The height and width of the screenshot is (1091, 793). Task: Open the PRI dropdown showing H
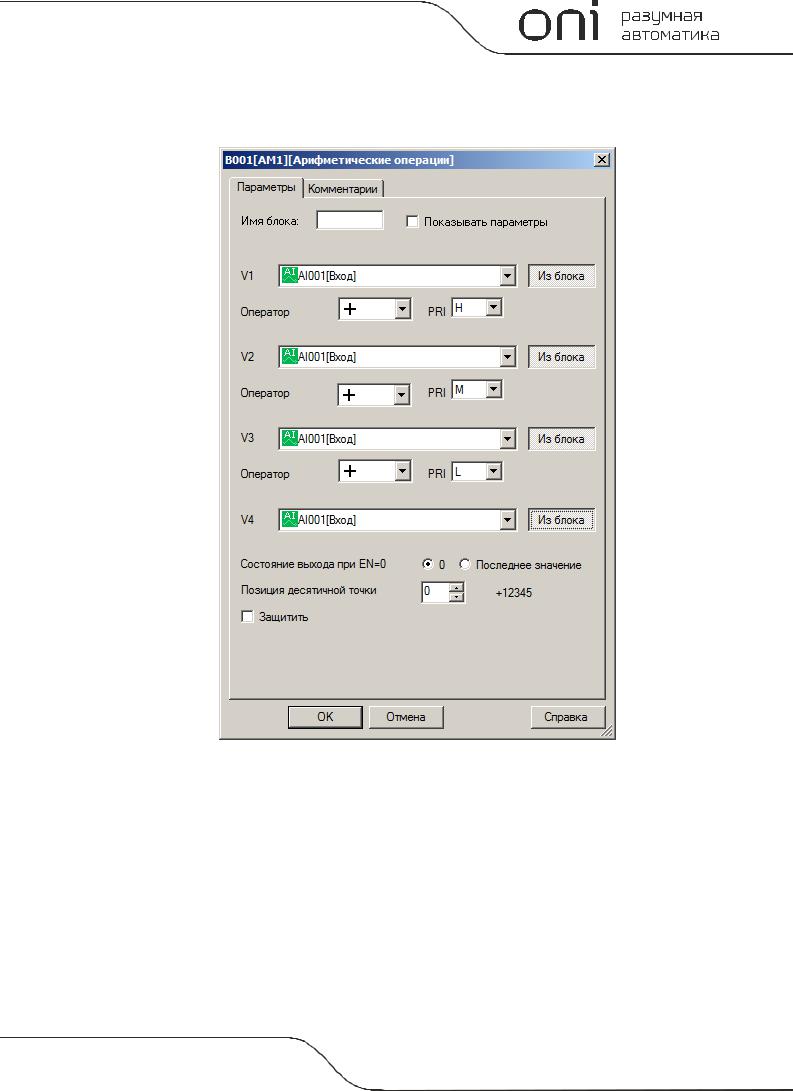tap(494, 308)
